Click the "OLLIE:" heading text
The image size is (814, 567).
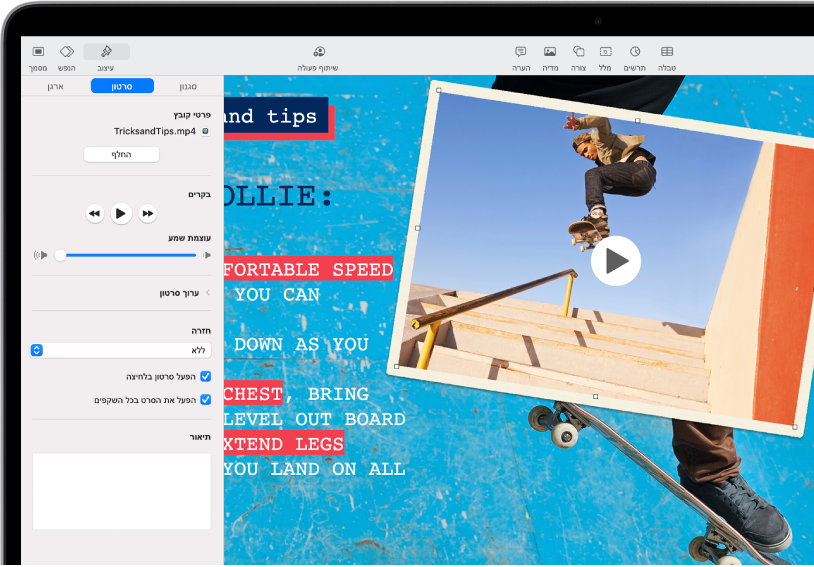[278, 196]
